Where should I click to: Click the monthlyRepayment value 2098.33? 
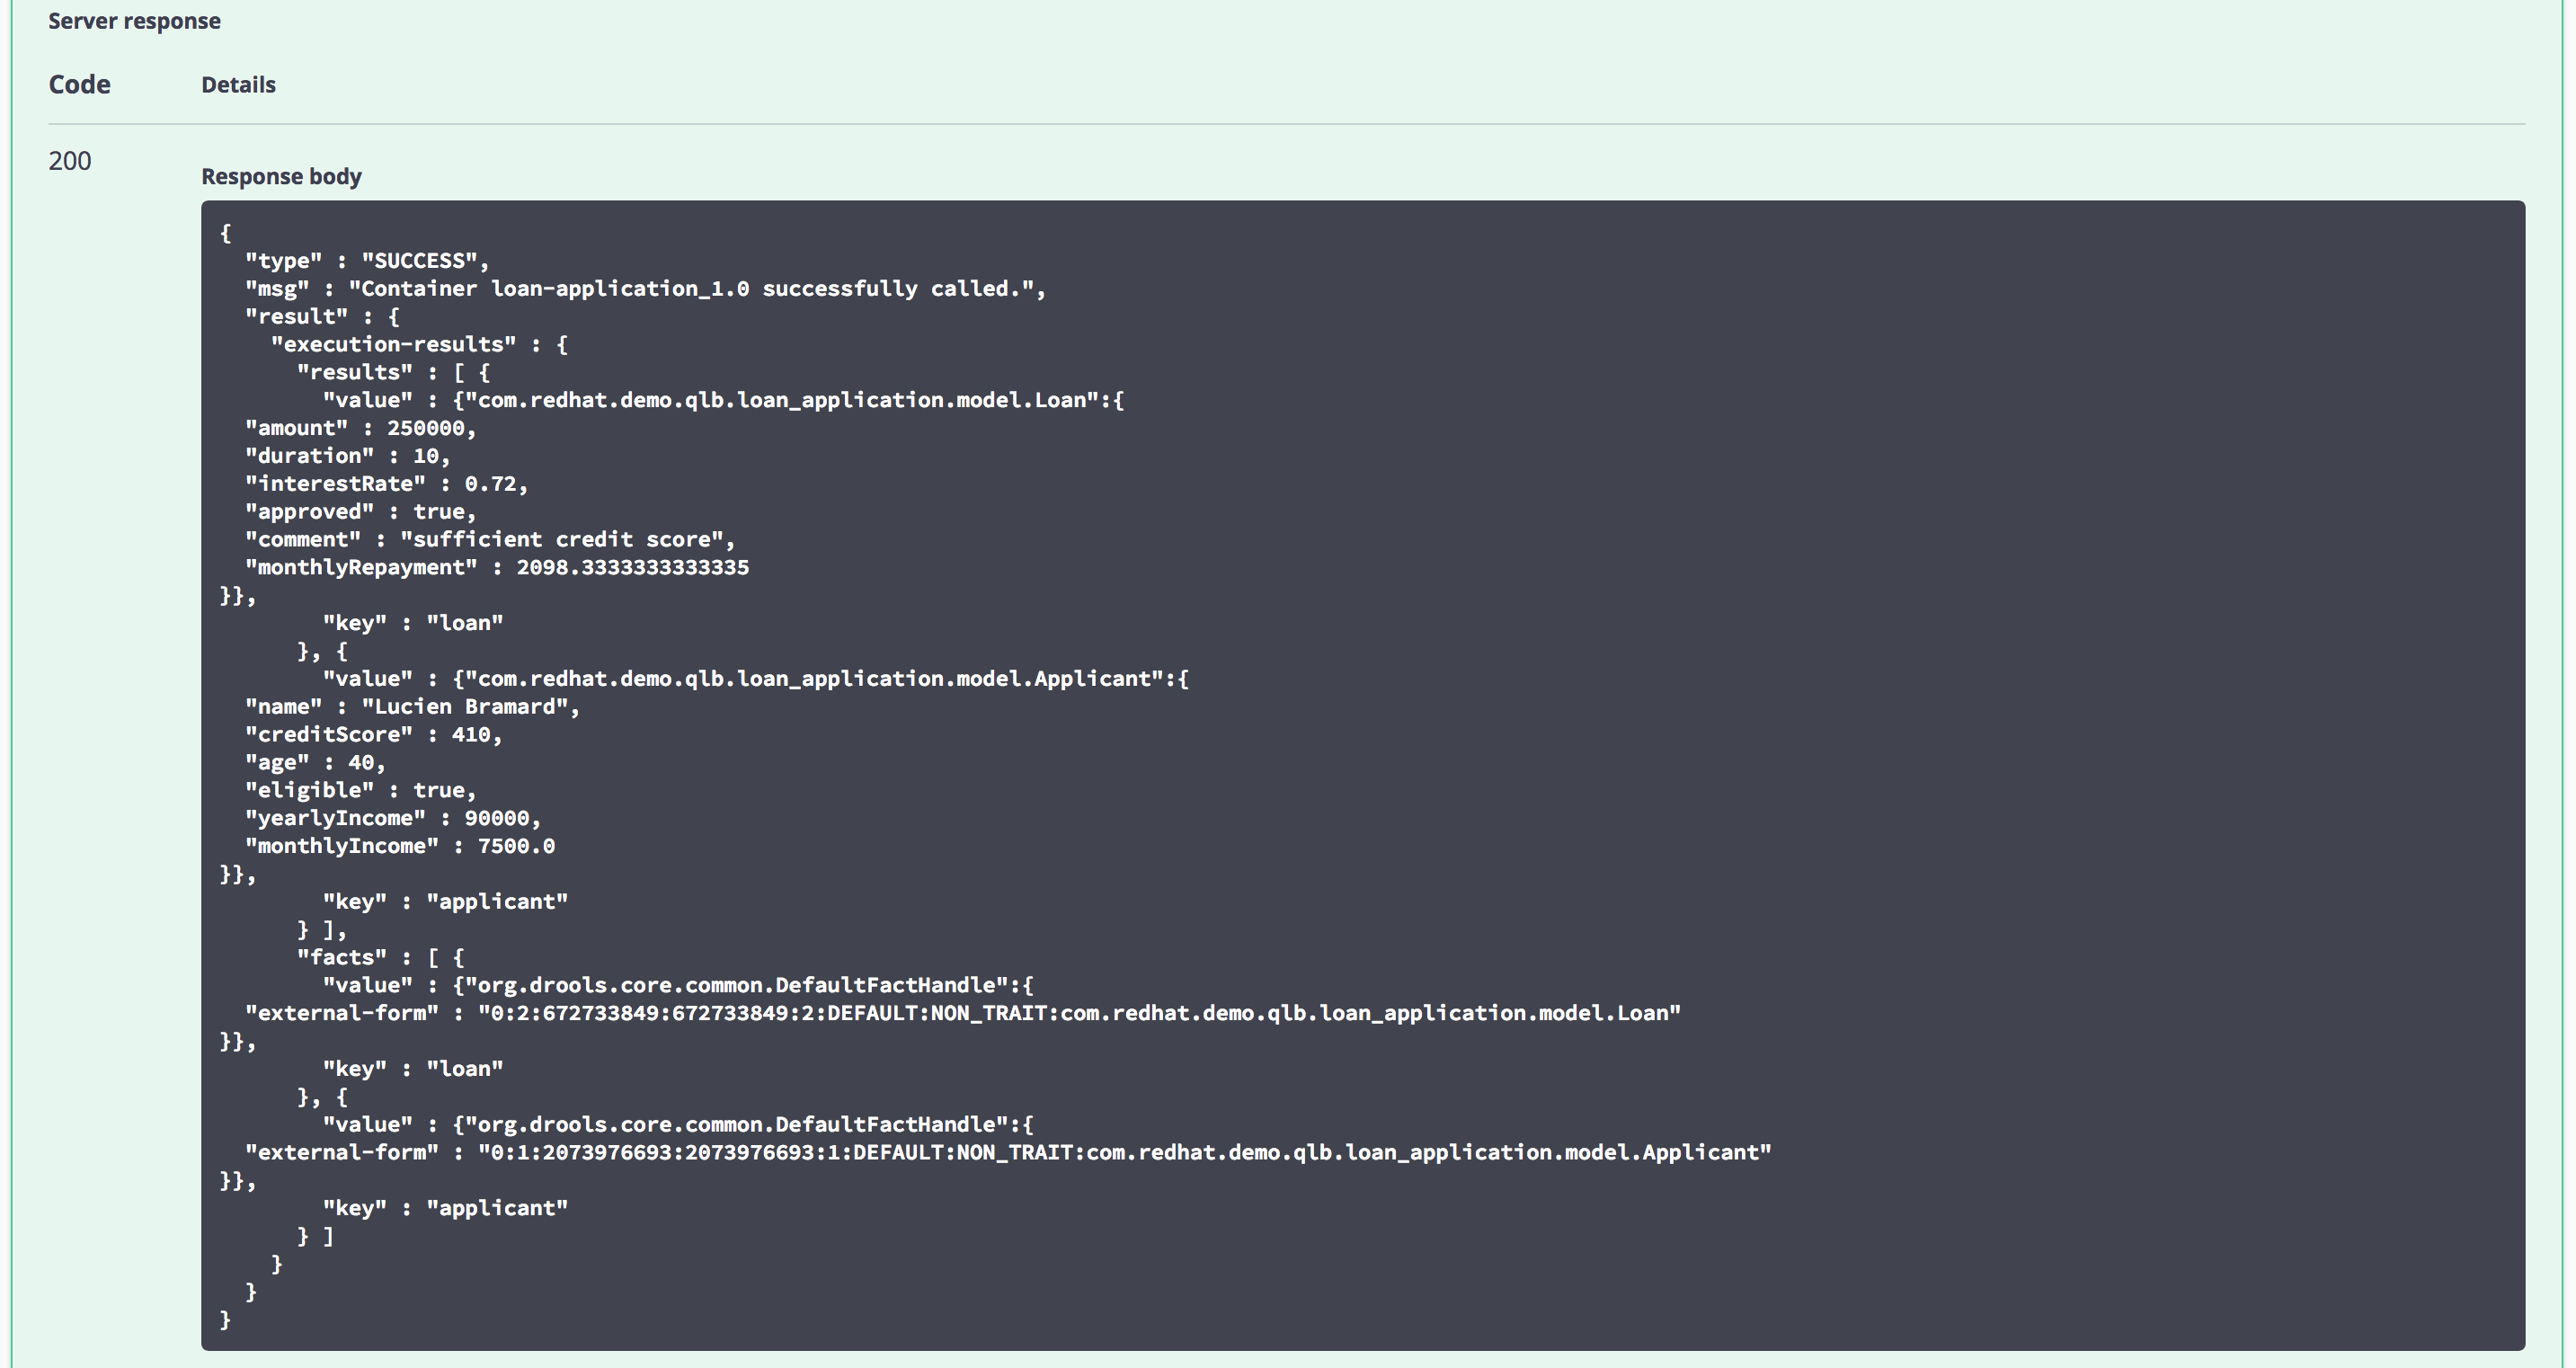click(632, 568)
